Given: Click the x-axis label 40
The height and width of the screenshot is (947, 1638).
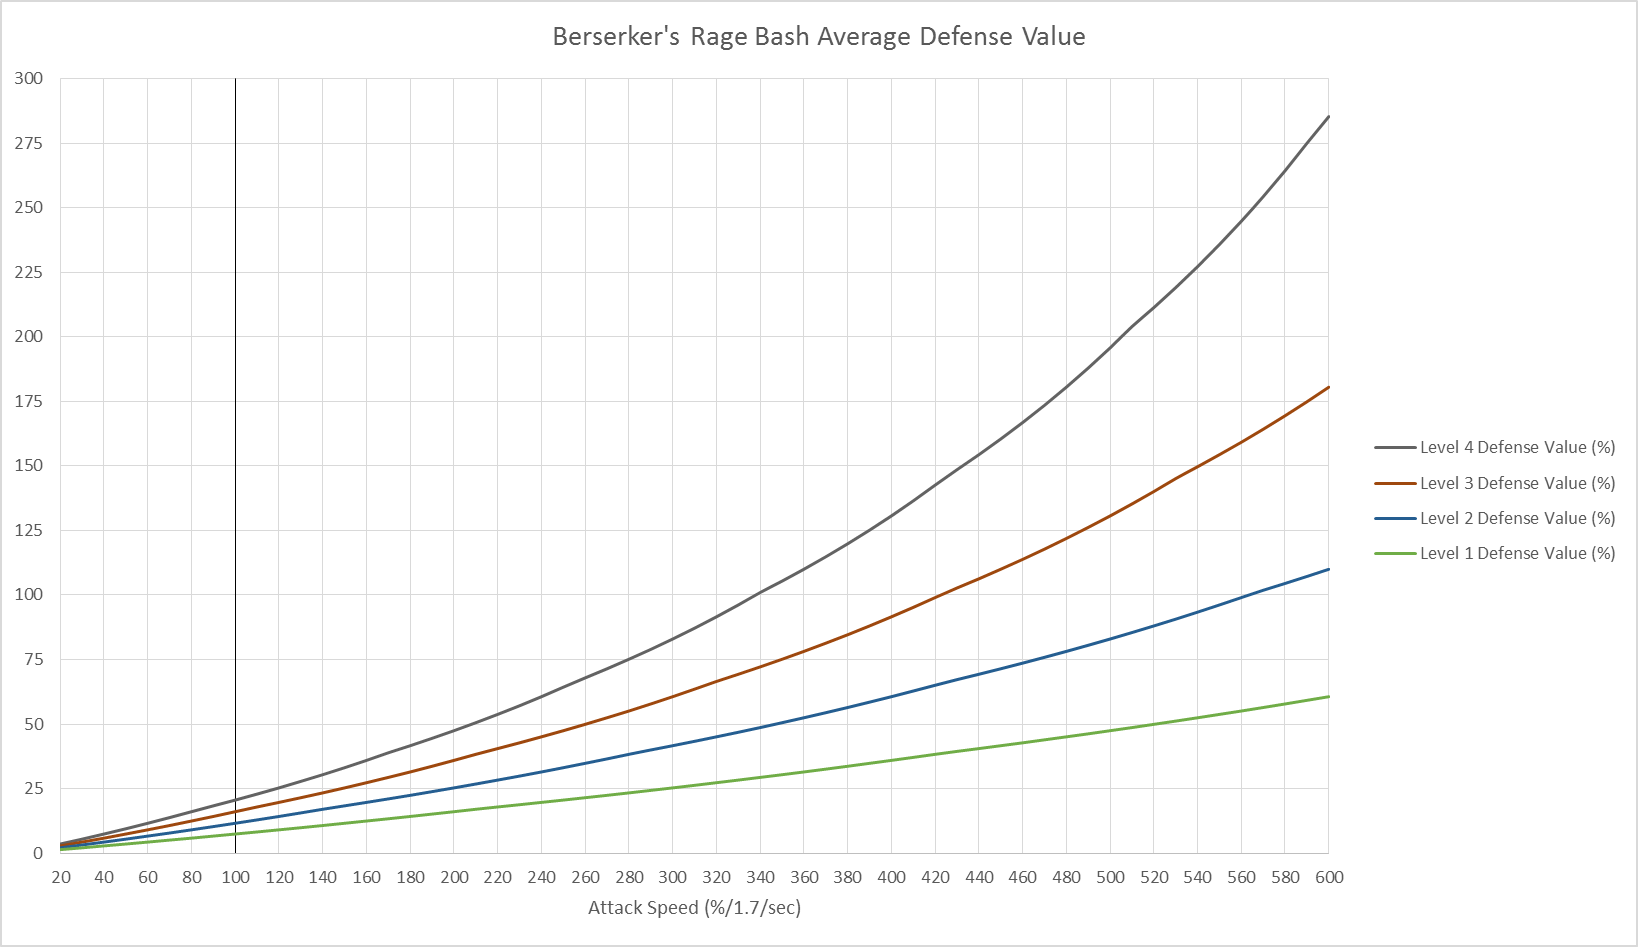Looking at the screenshot, I should (104, 877).
